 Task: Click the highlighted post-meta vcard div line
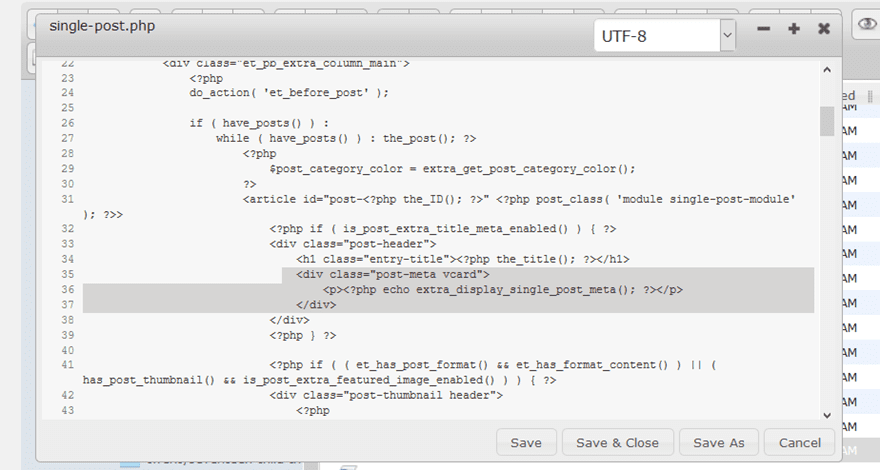click(392, 274)
